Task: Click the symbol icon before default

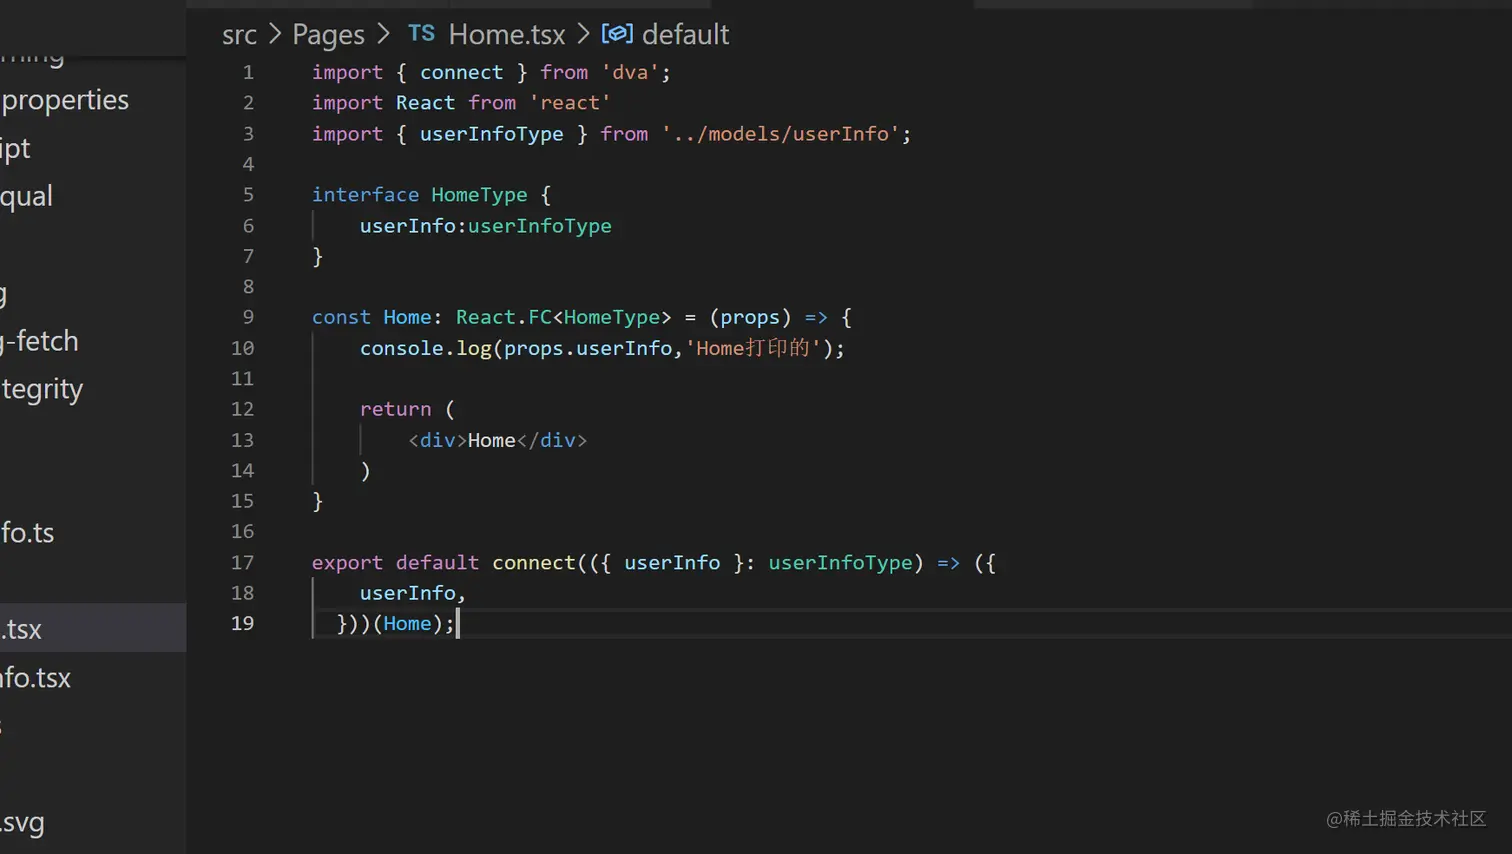Action: coord(617,34)
